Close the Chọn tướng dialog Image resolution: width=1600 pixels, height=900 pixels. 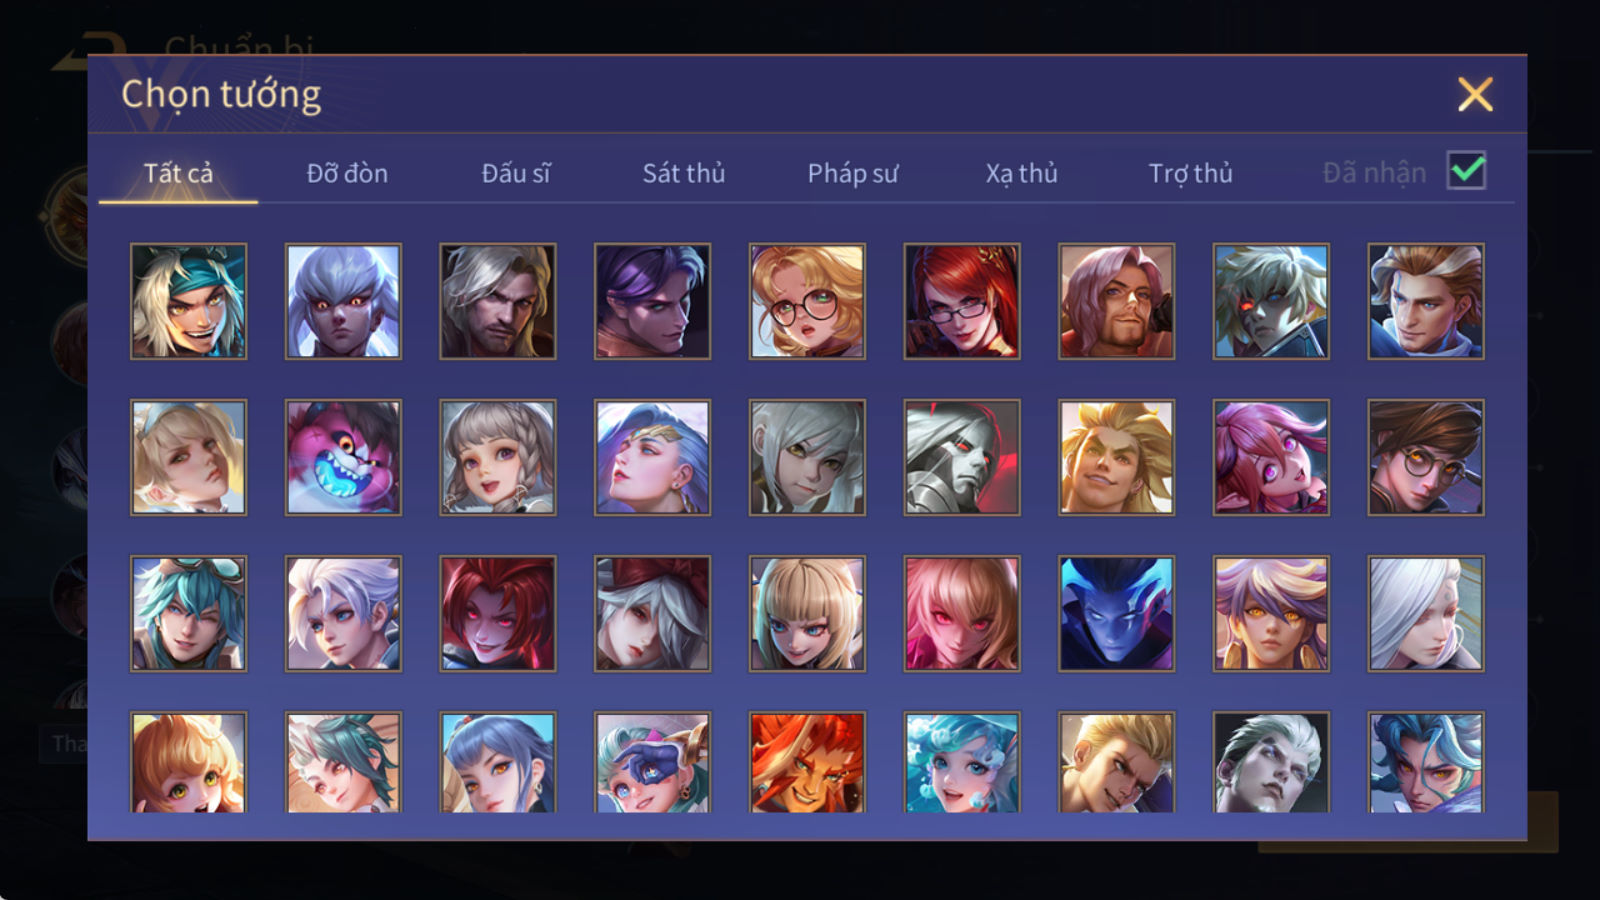point(1475,94)
